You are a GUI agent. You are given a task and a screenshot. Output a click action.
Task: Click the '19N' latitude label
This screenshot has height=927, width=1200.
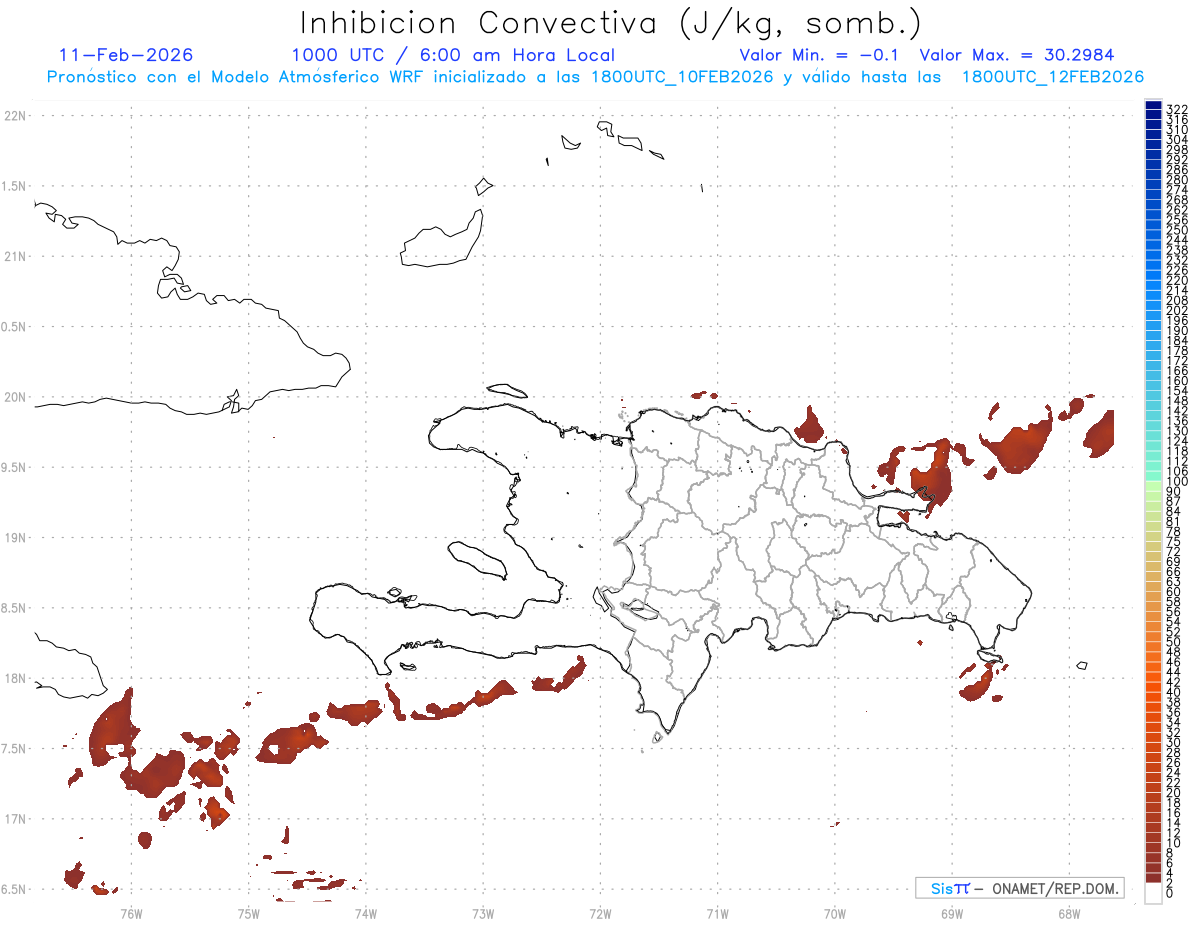click(x=14, y=538)
